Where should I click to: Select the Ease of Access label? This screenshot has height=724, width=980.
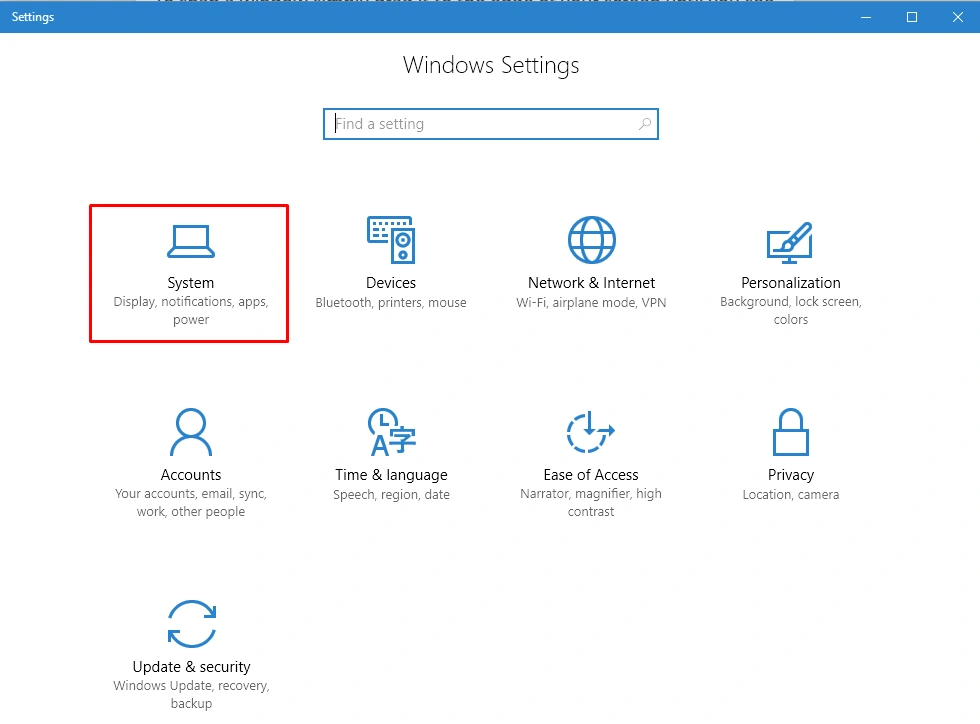click(591, 475)
